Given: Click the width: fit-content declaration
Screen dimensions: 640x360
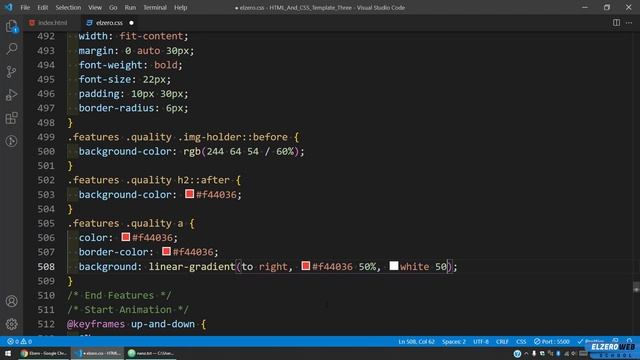Looking at the screenshot, I should pyautogui.click(x=133, y=36).
